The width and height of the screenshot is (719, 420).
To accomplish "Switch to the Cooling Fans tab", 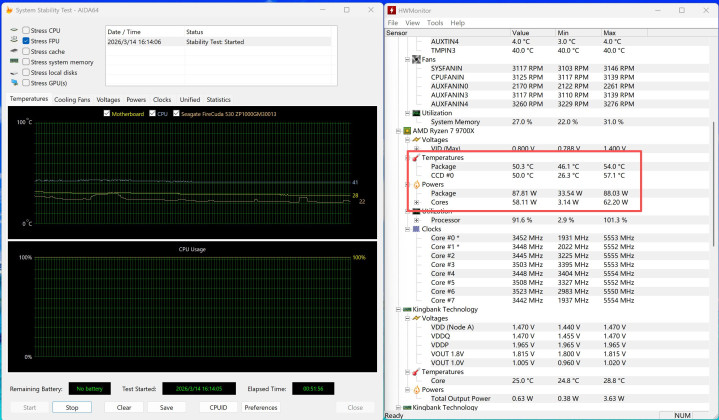I will click(72, 100).
